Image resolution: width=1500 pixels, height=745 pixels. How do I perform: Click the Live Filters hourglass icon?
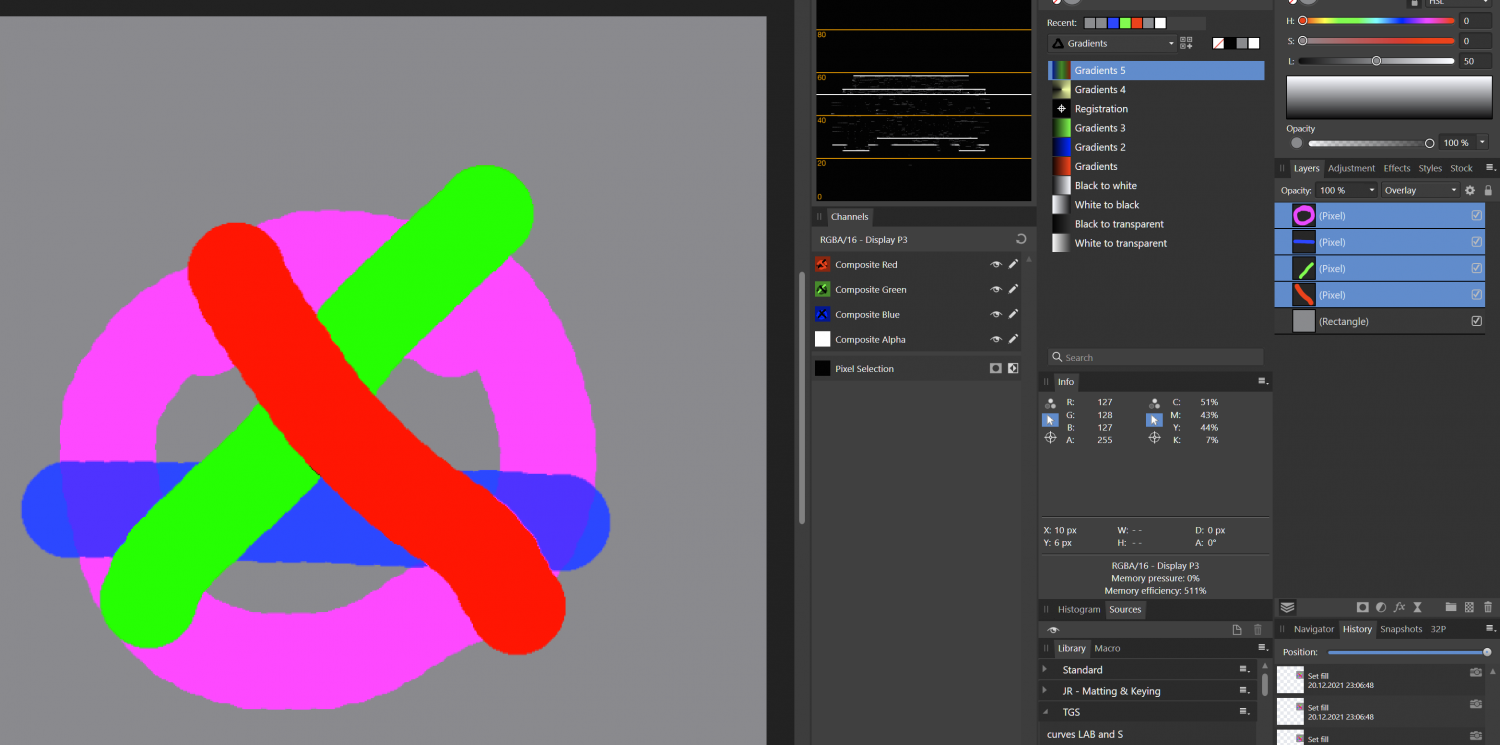point(1417,607)
